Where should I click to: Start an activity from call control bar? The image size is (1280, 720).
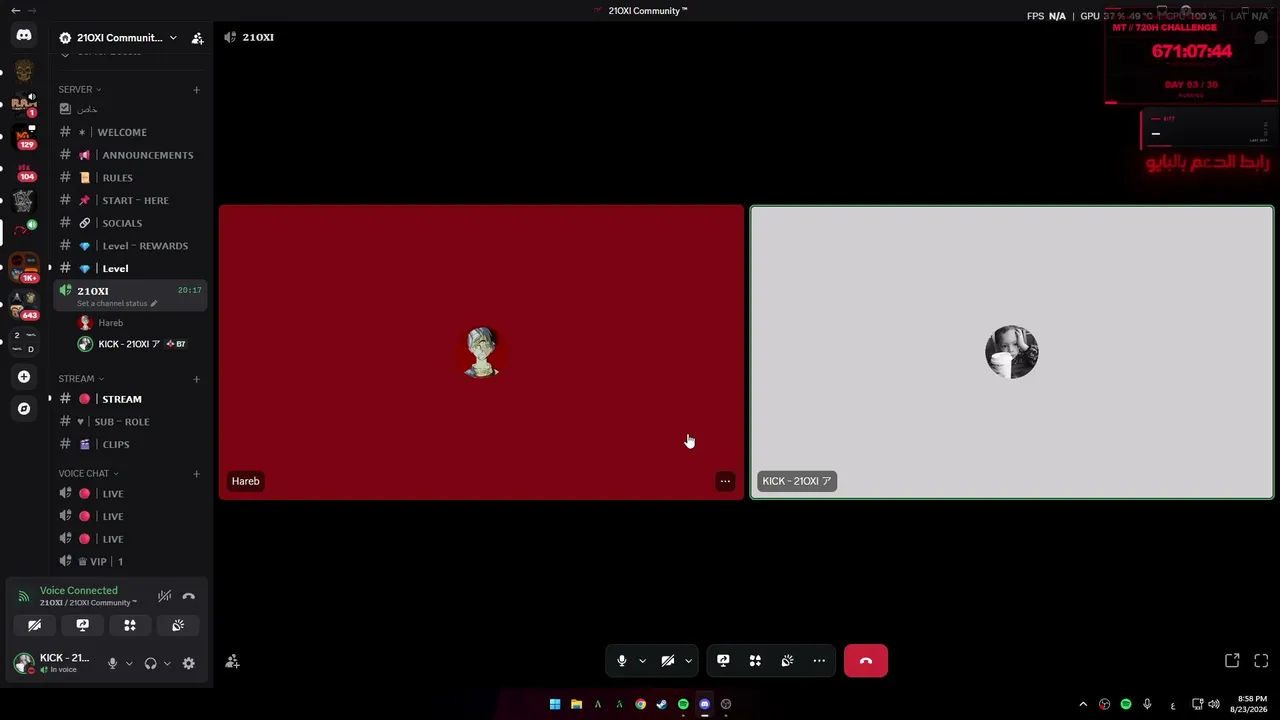click(x=755, y=661)
